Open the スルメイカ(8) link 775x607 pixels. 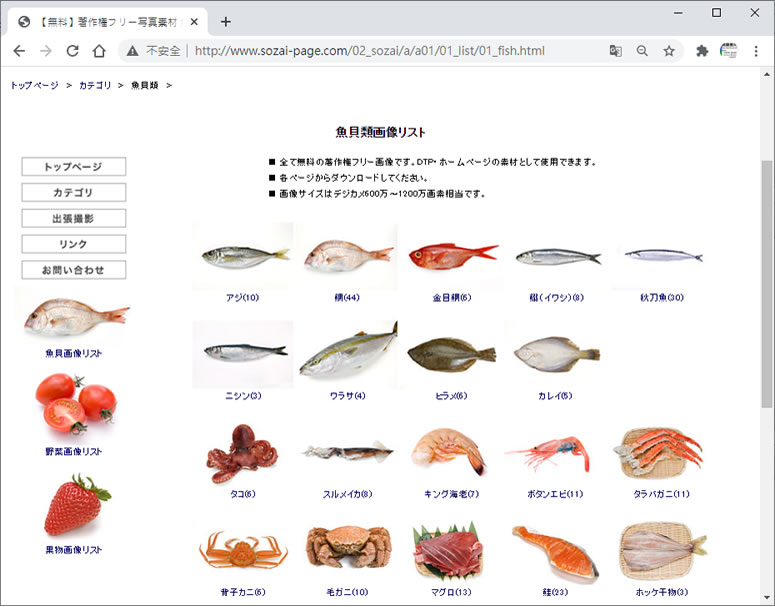[x=347, y=494]
